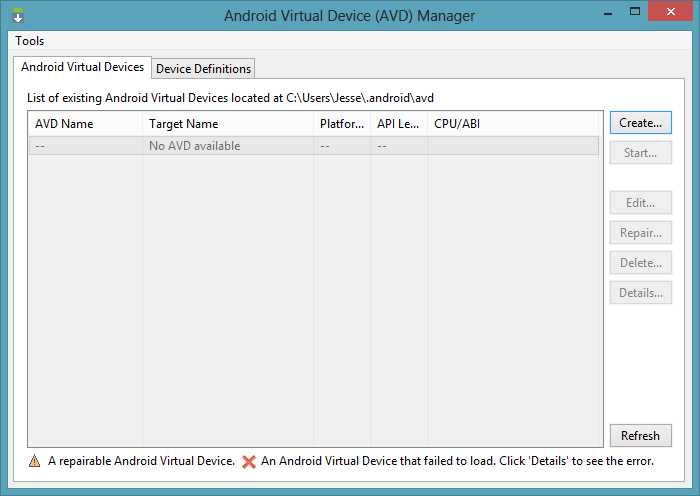
Task: Sort by the Target Name column header
Action: click(x=229, y=124)
